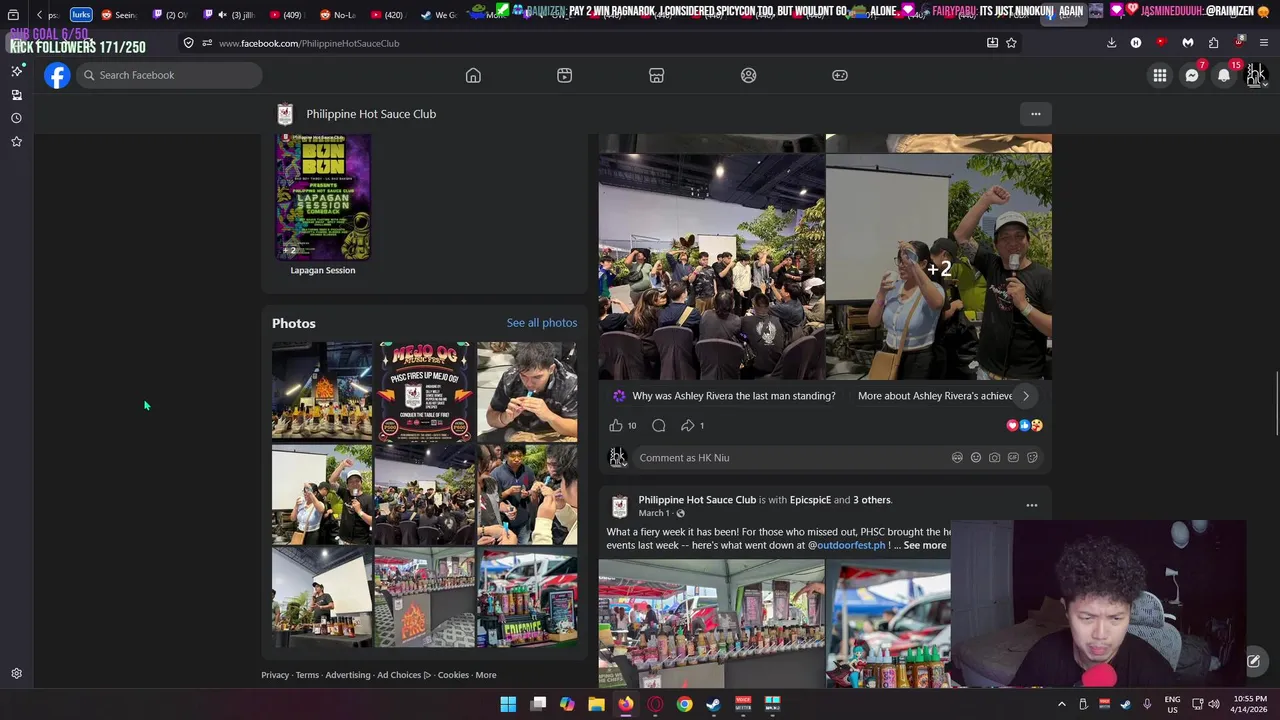Image resolution: width=1280 pixels, height=720 pixels.
Task: Open the Groups icon in top navigation
Action: tap(748, 75)
